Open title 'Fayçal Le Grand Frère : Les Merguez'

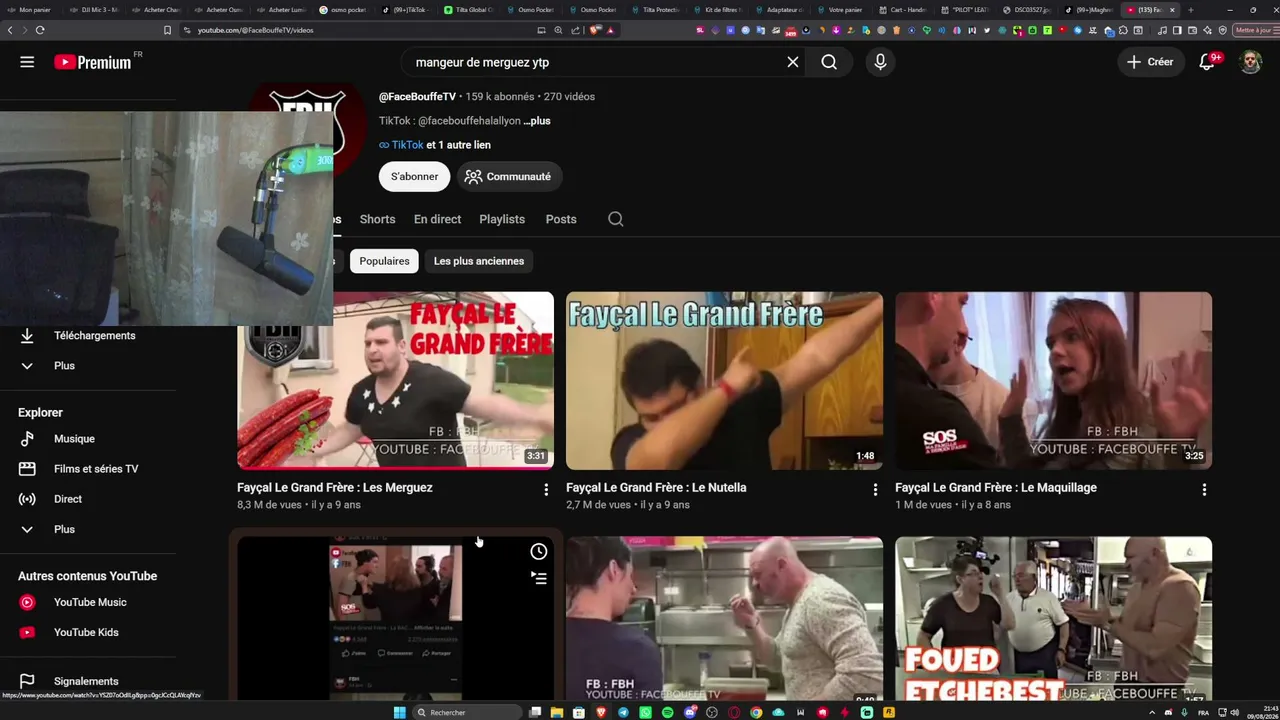tap(335, 488)
